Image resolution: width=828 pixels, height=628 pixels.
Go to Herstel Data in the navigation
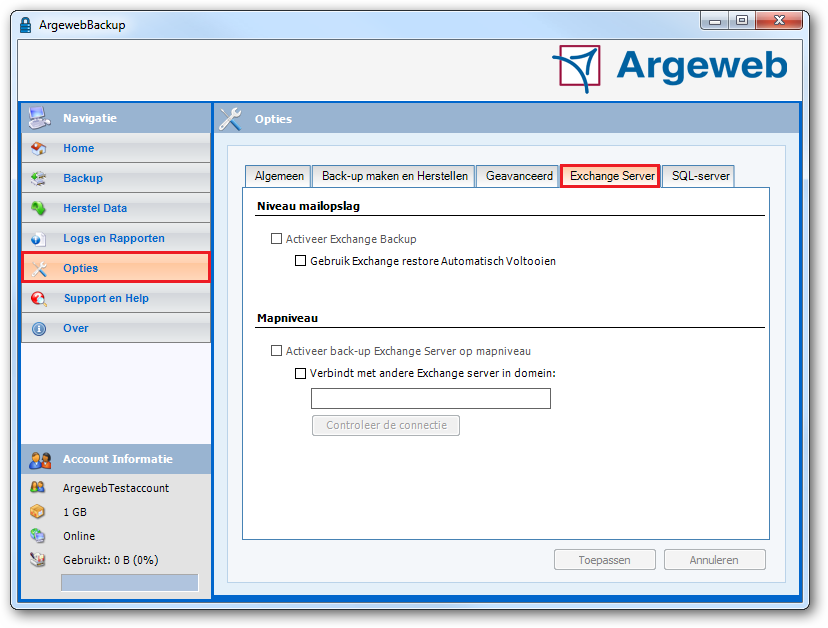[116, 208]
